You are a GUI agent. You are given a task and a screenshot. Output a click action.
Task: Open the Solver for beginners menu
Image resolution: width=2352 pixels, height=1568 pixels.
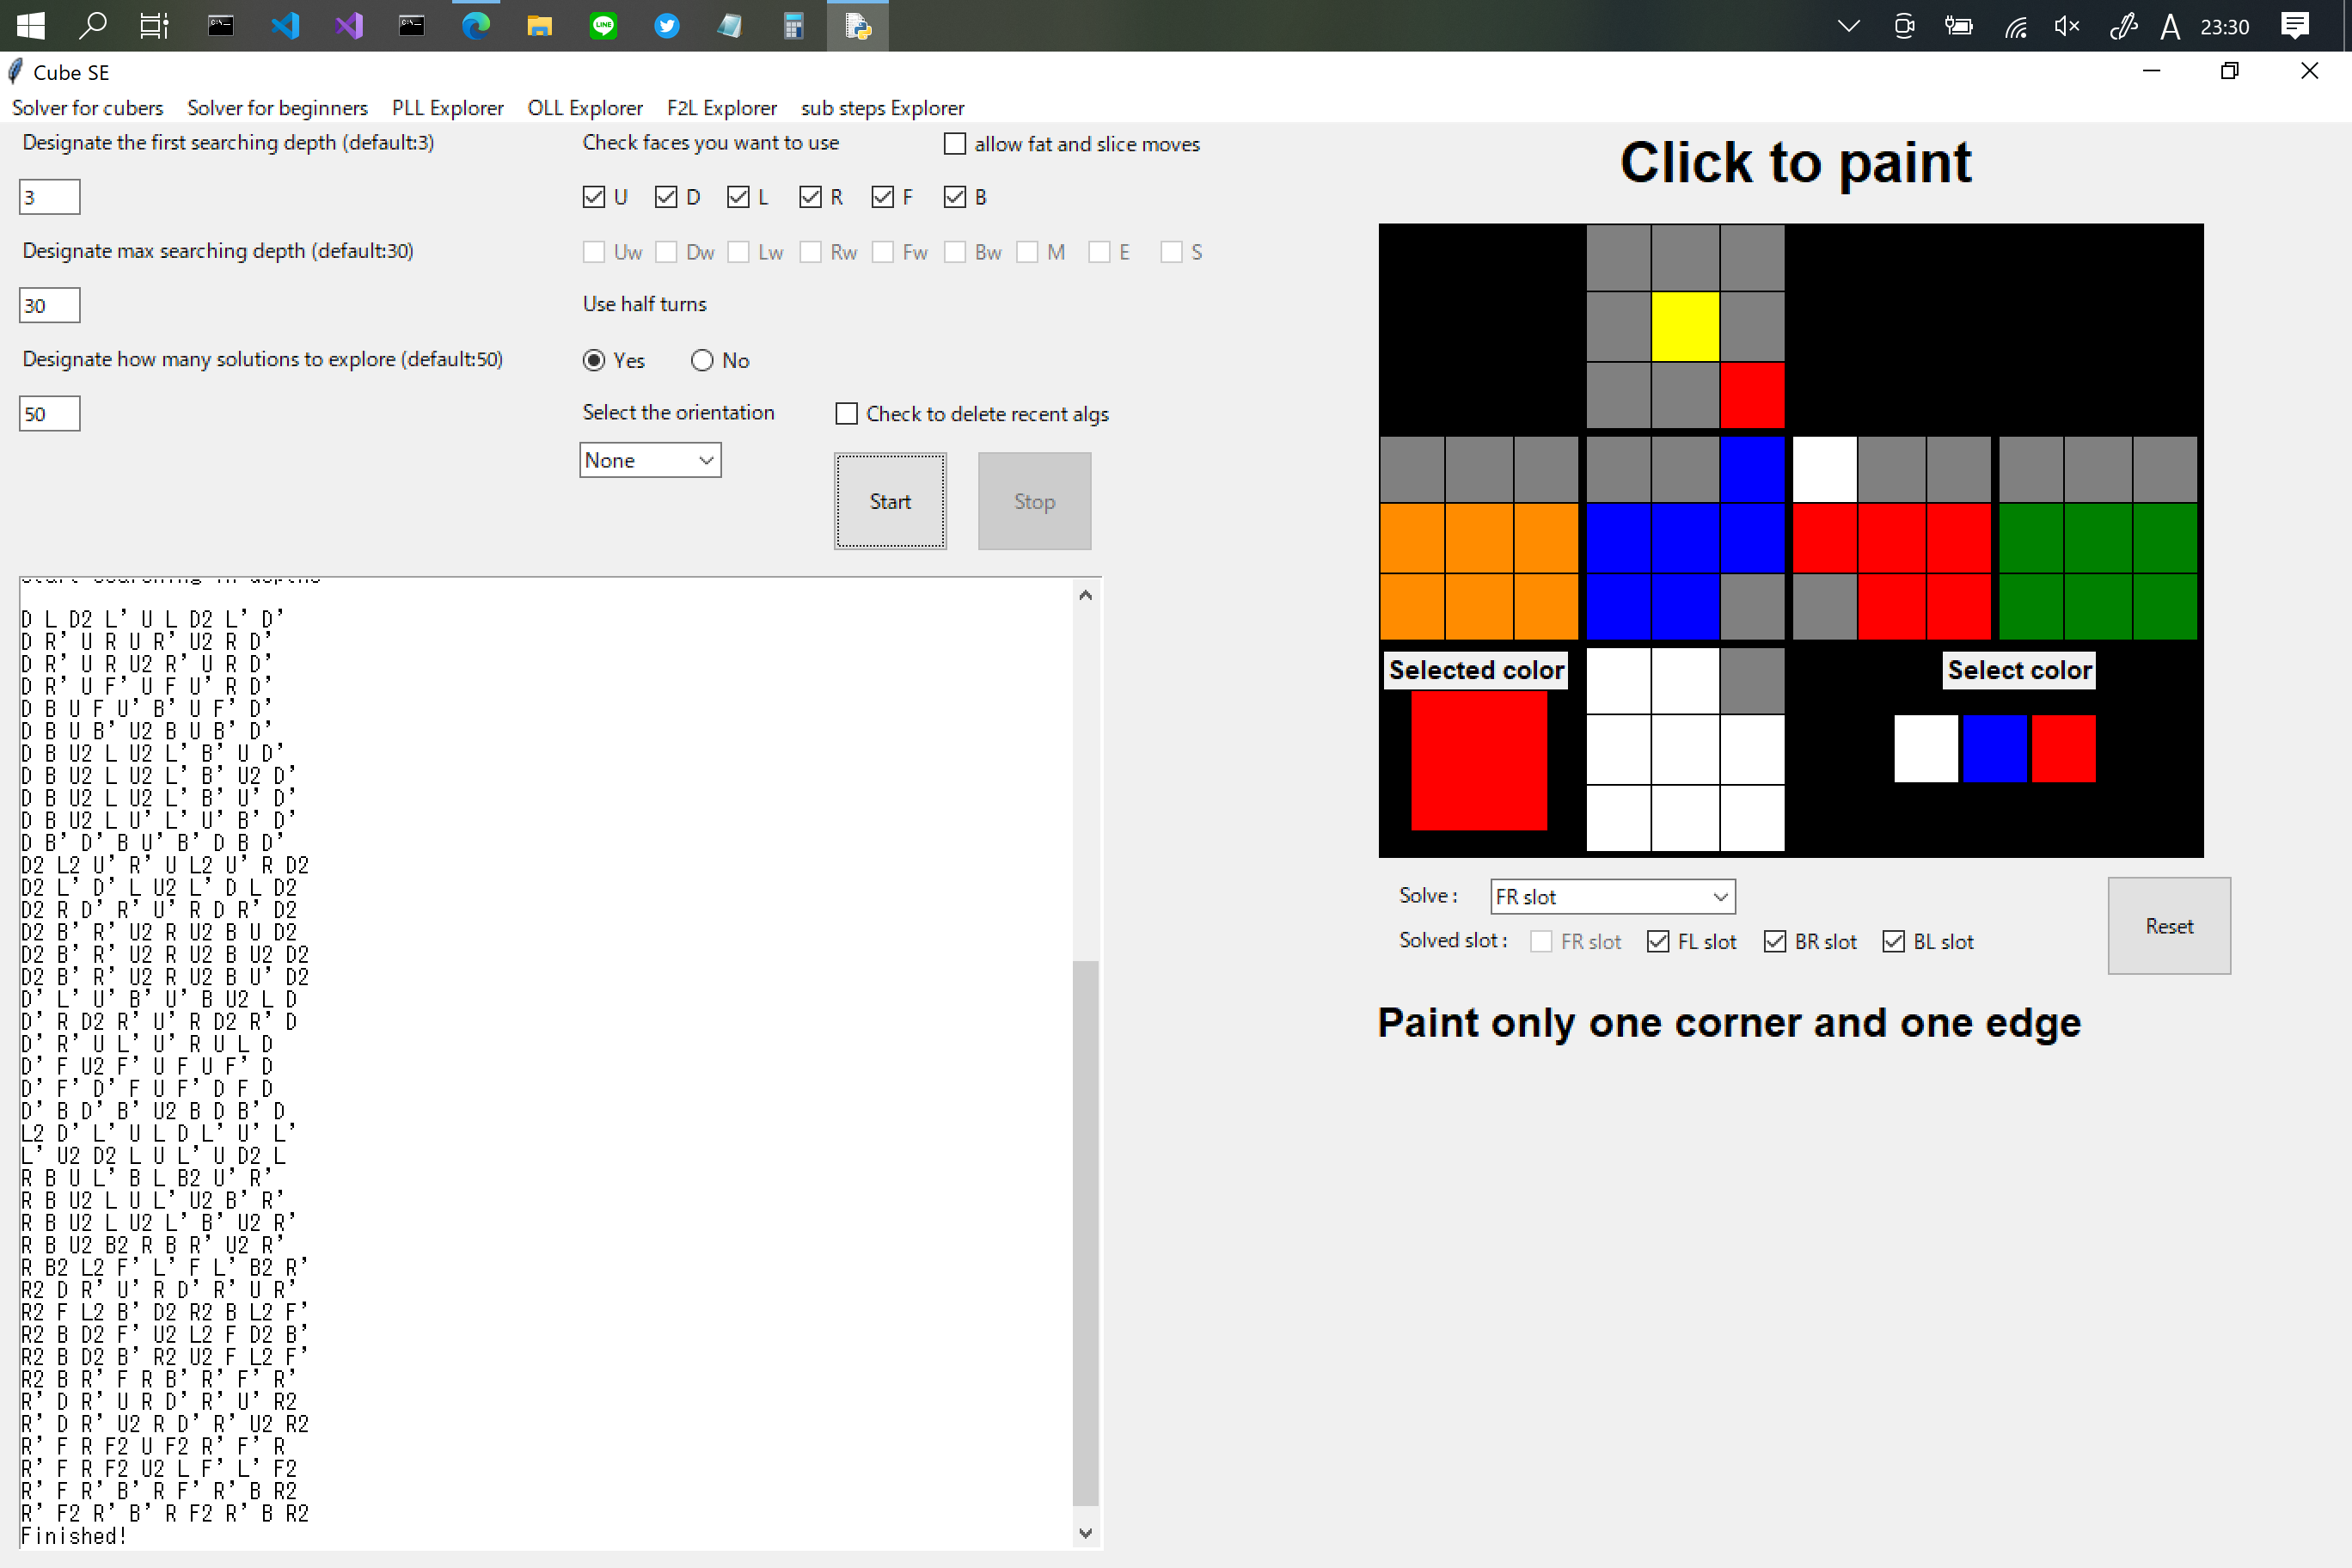pos(277,108)
